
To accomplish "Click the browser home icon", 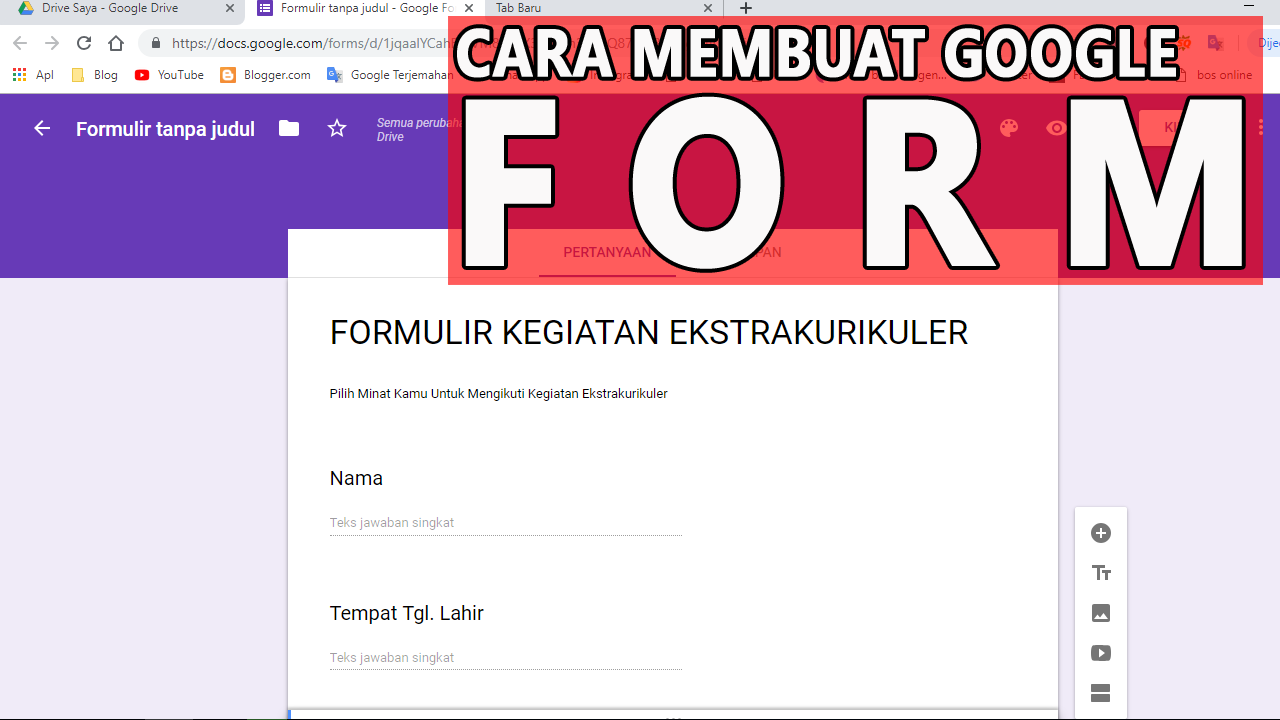I will click(x=115, y=43).
